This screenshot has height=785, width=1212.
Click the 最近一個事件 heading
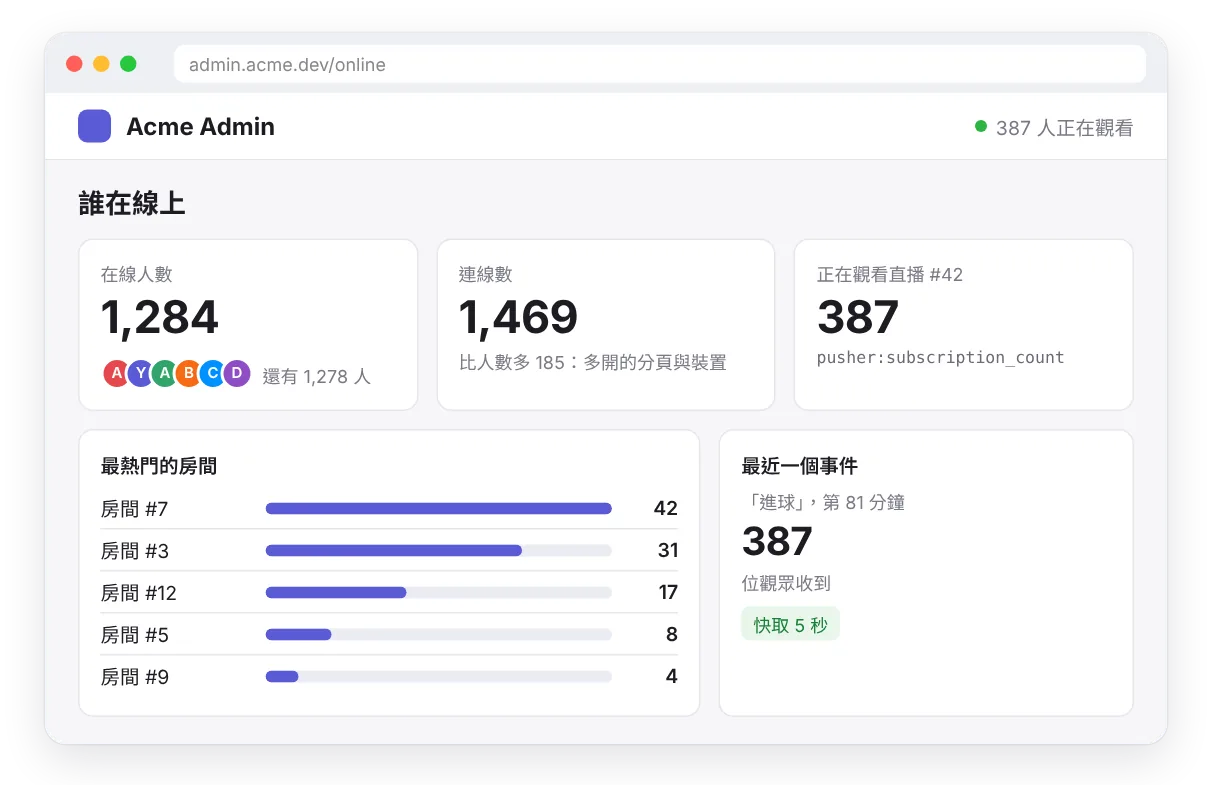click(x=799, y=466)
